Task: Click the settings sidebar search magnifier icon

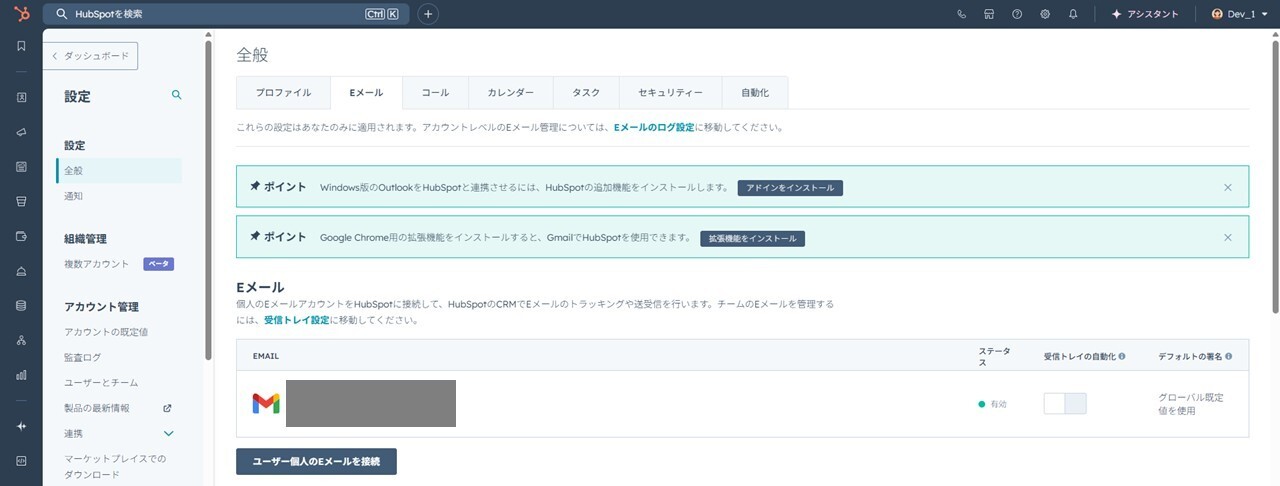Action: coord(177,95)
